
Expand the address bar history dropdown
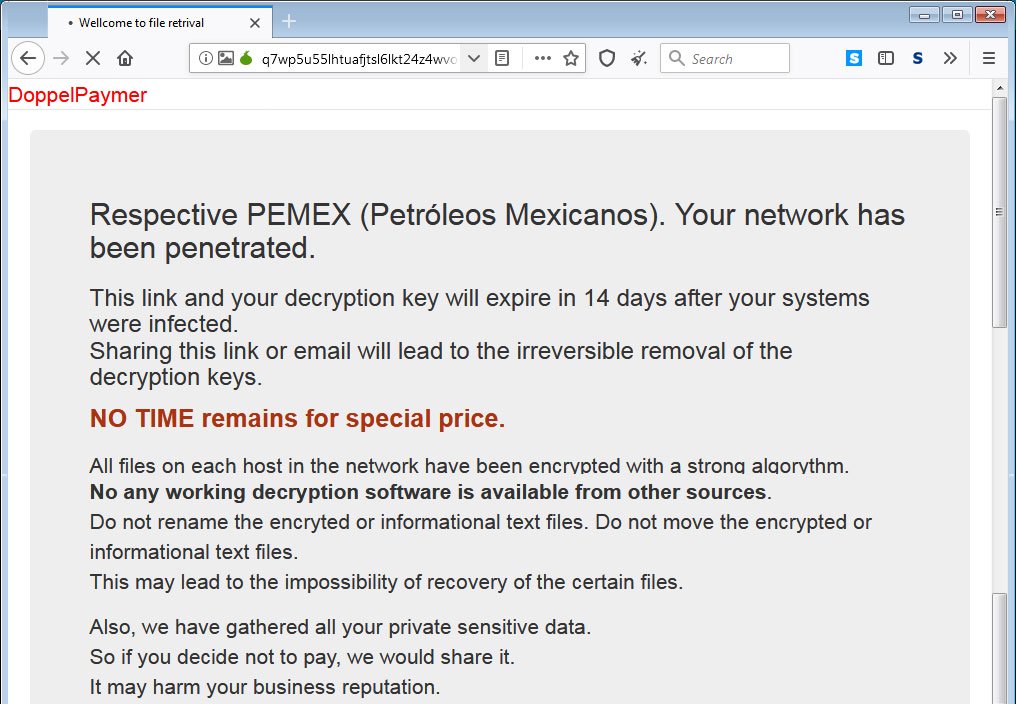[475, 58]
